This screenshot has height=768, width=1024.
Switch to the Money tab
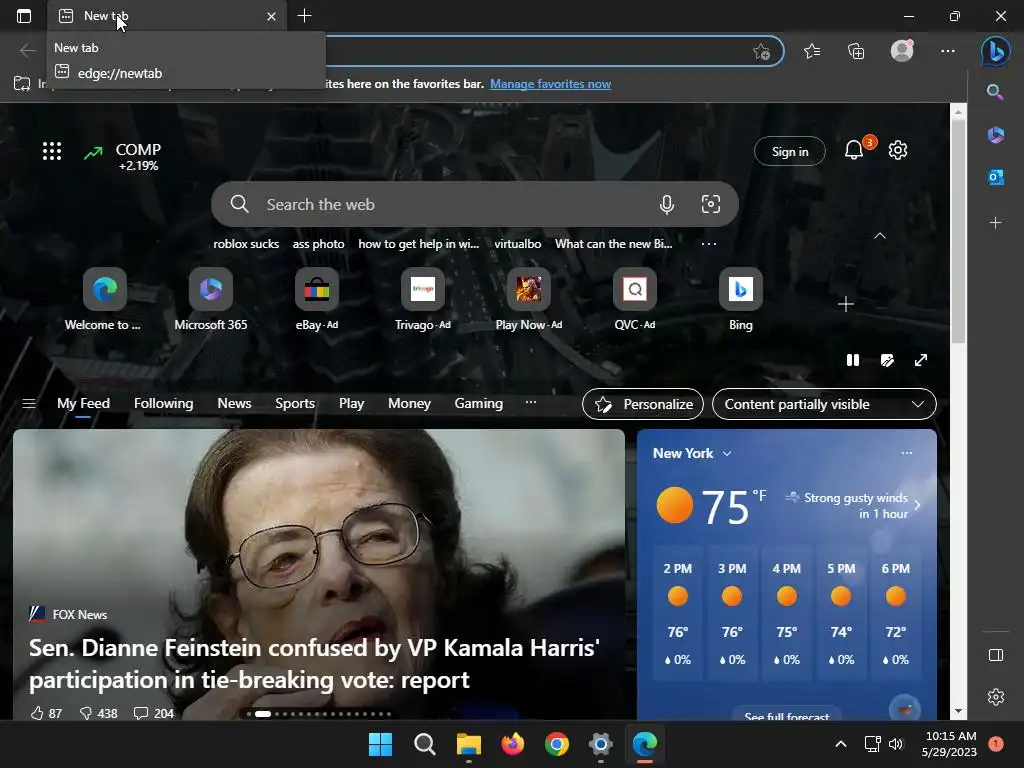click(409, 404)
